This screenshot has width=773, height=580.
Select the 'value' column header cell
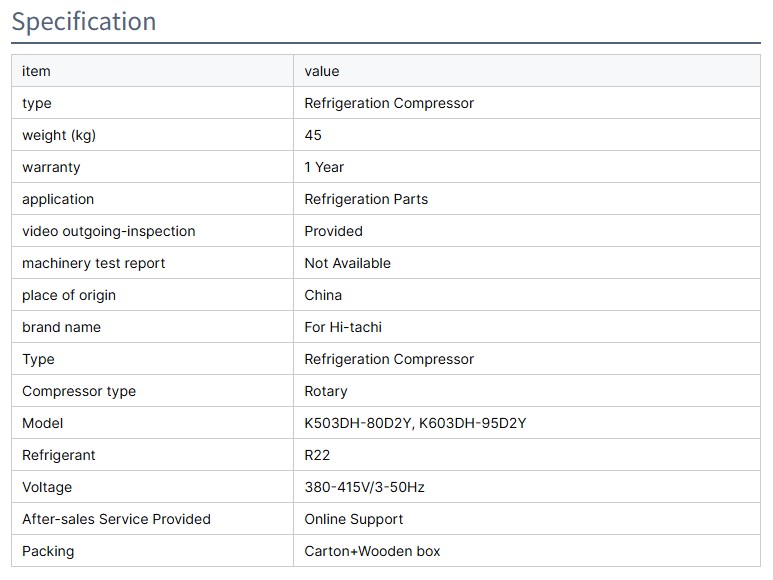(x=322, y=71)
